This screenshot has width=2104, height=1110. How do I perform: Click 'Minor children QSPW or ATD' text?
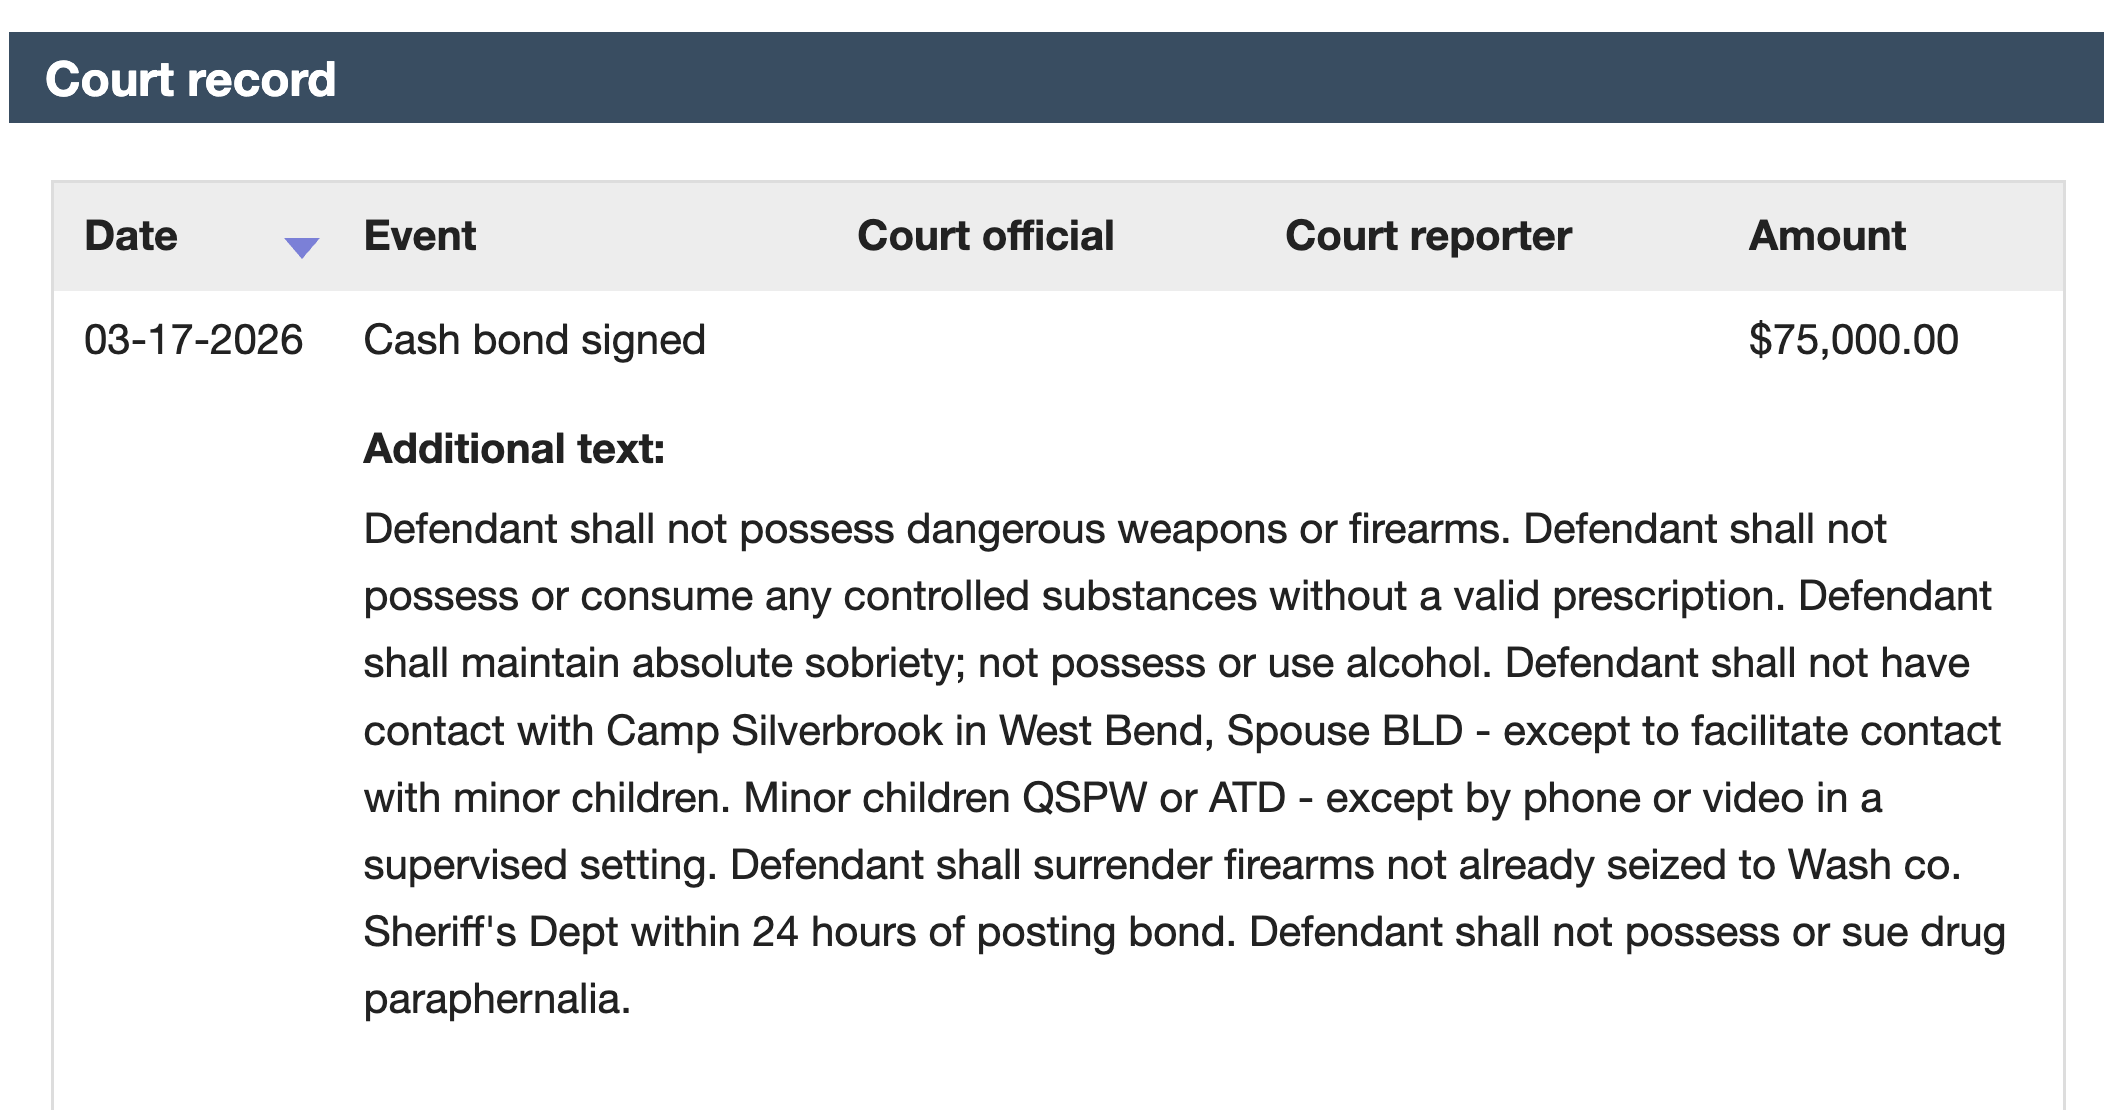coord(1014,798)
